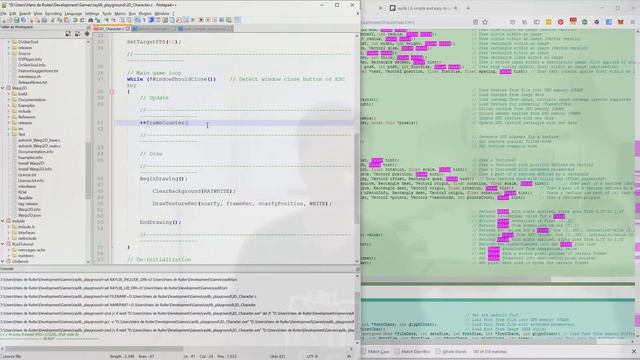The height and width of the screenshot is (360, 640).
Task: Close the Firefox find bar
Action: pos(634,351)
